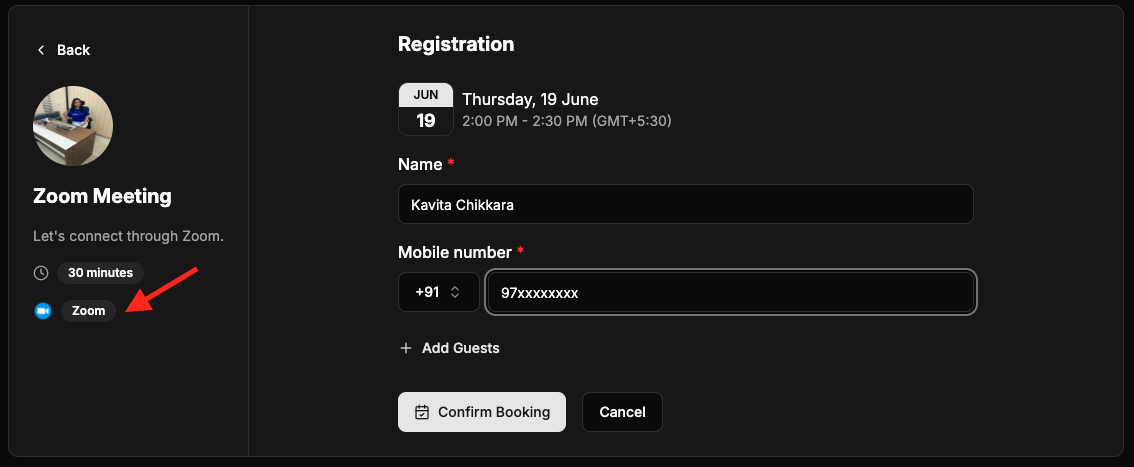The width and height of the screenshot is (1134, 467).
Task: Click the blue Zoom camera icon
Action: pos(43,311)
